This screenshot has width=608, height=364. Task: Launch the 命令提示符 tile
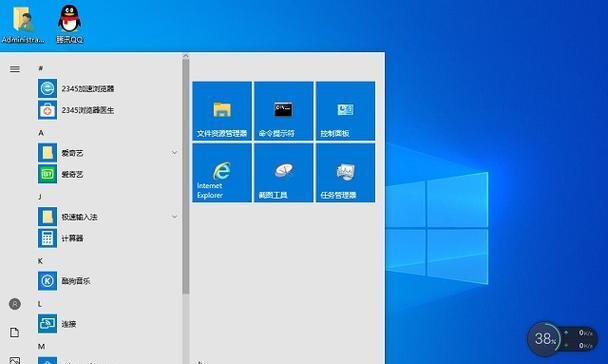(283, 111)
